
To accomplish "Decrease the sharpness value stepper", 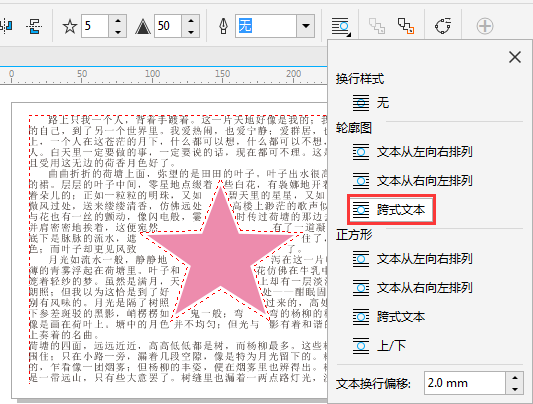I will click(x=191, y=32).
